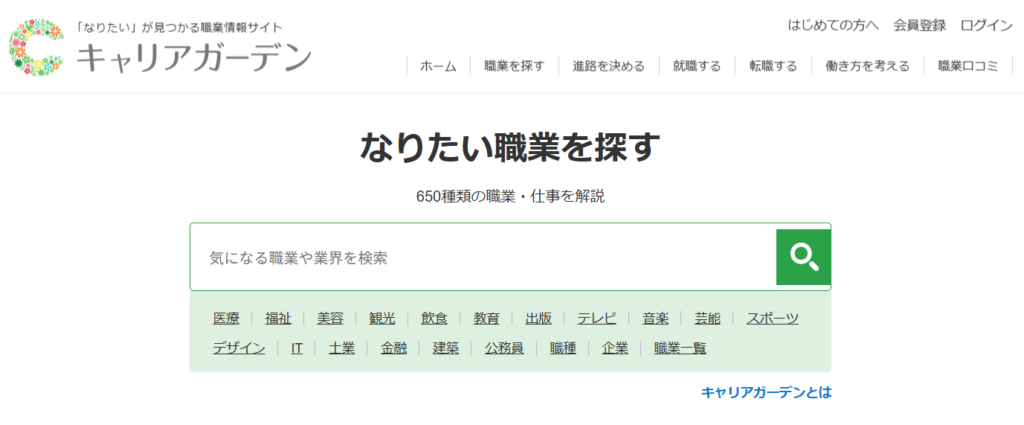Click the 650種類の職業・仕事を解説 text

click(510, 197)
